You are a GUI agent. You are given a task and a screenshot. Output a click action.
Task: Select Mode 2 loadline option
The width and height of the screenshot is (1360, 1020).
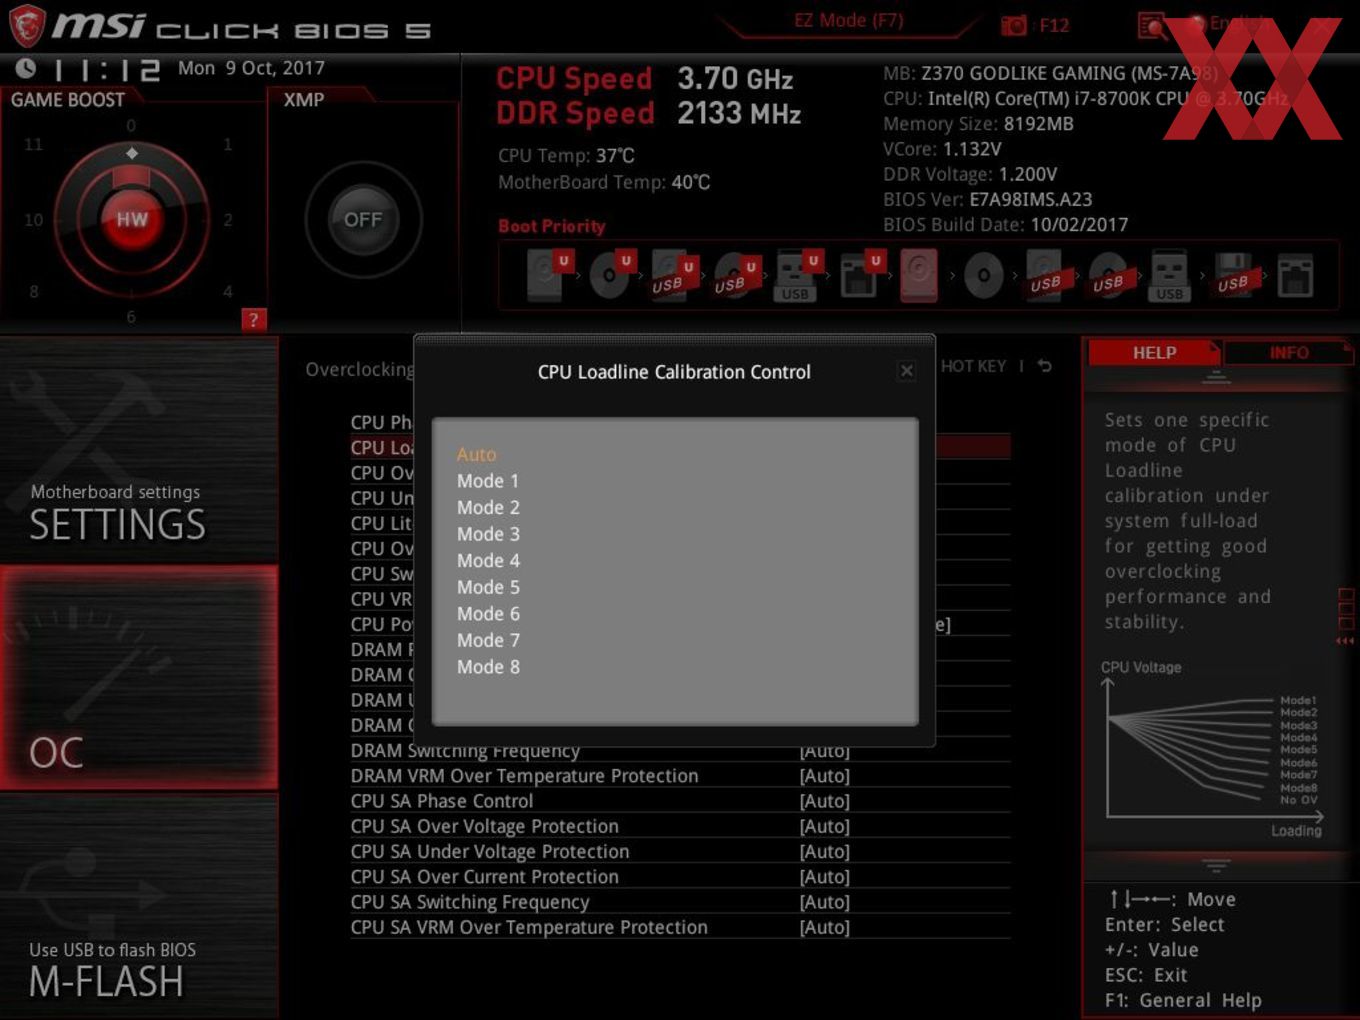click(x=488, y=507)
